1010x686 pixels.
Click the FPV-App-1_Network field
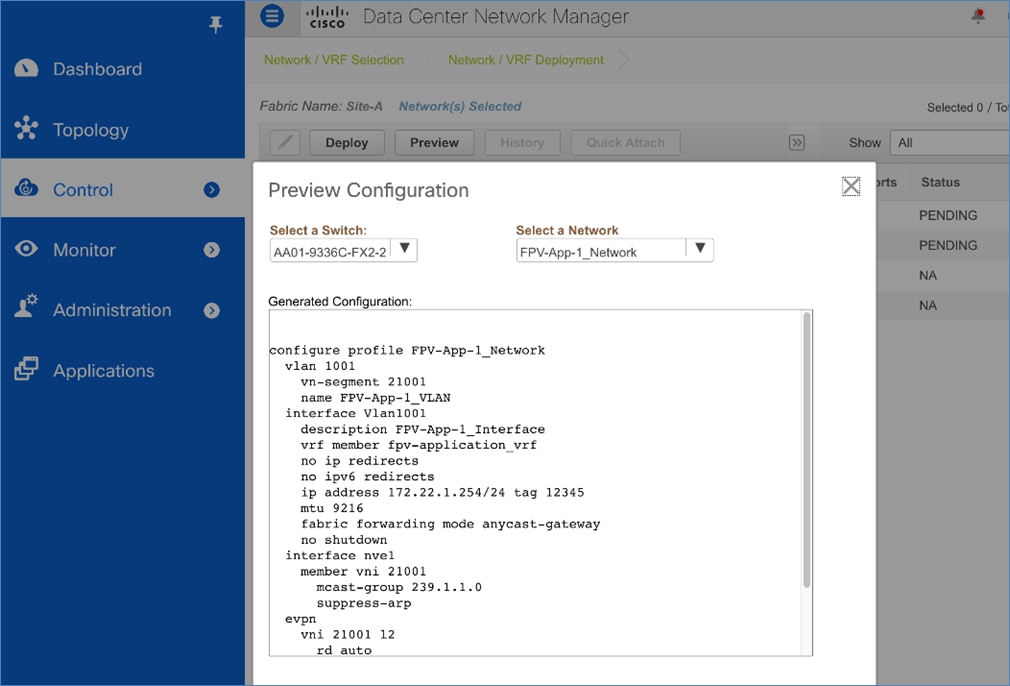615,250
